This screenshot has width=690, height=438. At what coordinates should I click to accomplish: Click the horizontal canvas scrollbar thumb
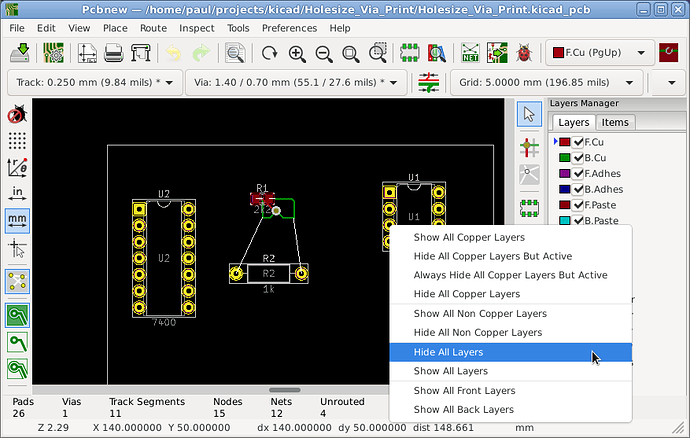[285, 390]
